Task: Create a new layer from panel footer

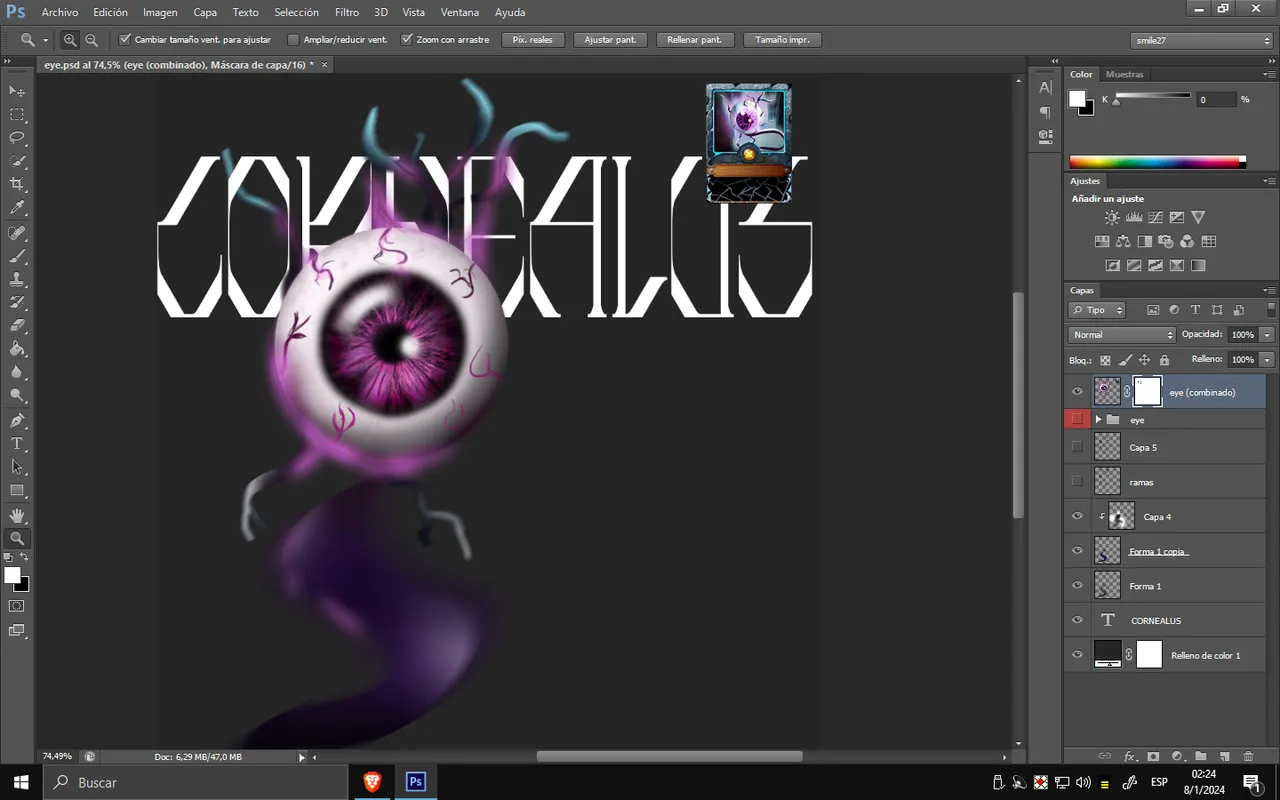Action: click(x=1225, y=757)
